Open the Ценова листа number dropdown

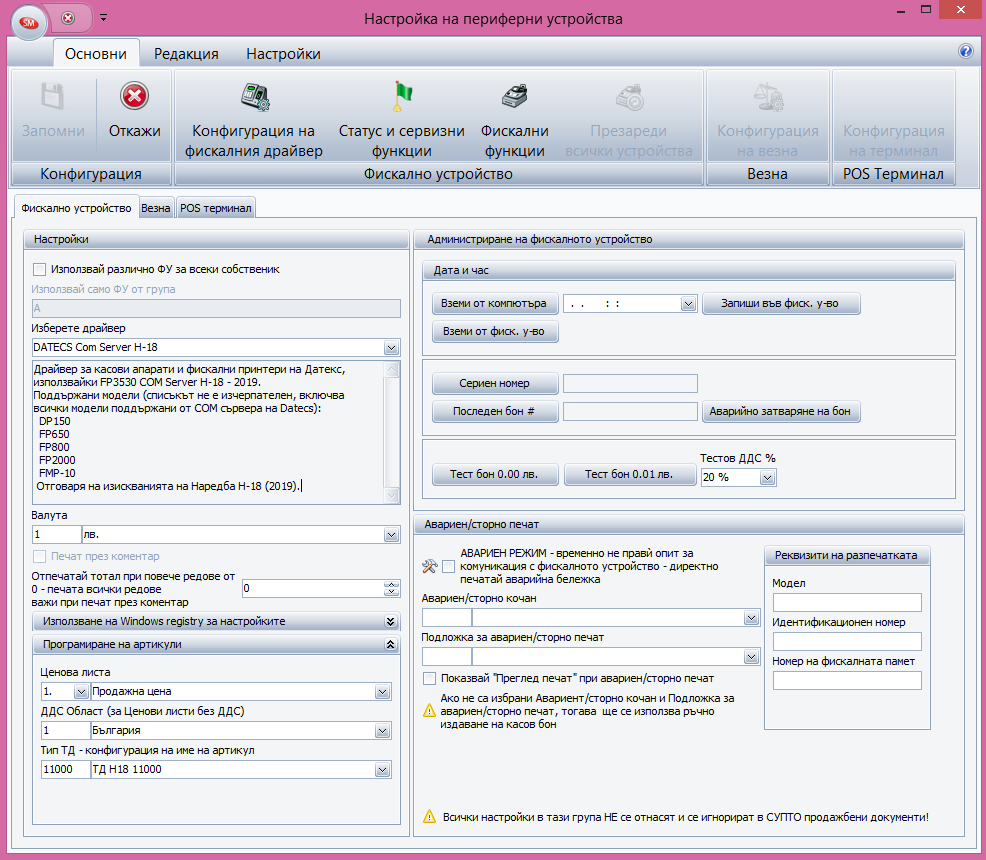tap(81, 692)
